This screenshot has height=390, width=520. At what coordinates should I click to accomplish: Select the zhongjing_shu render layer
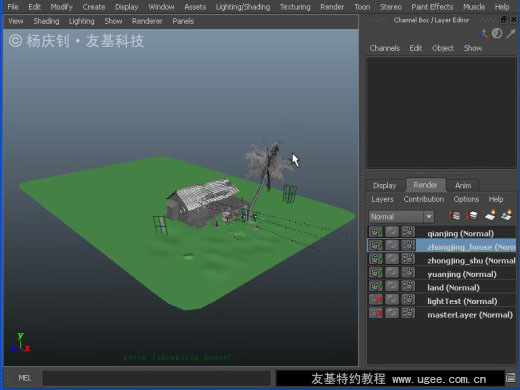[x=471, y=260]
